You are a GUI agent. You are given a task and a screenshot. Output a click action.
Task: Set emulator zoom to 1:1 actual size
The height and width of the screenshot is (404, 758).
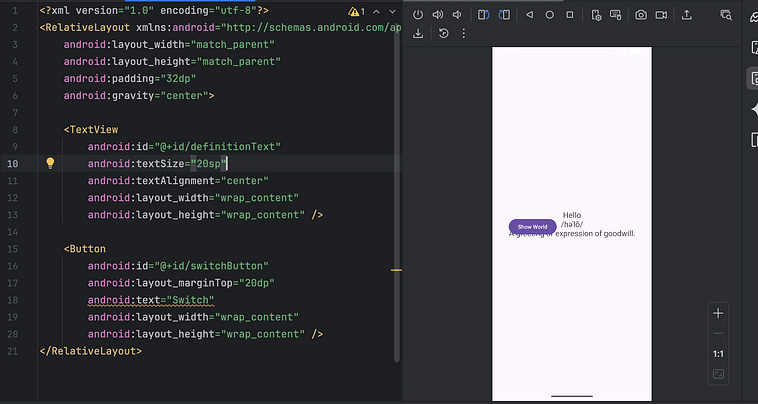click(718, 354)
